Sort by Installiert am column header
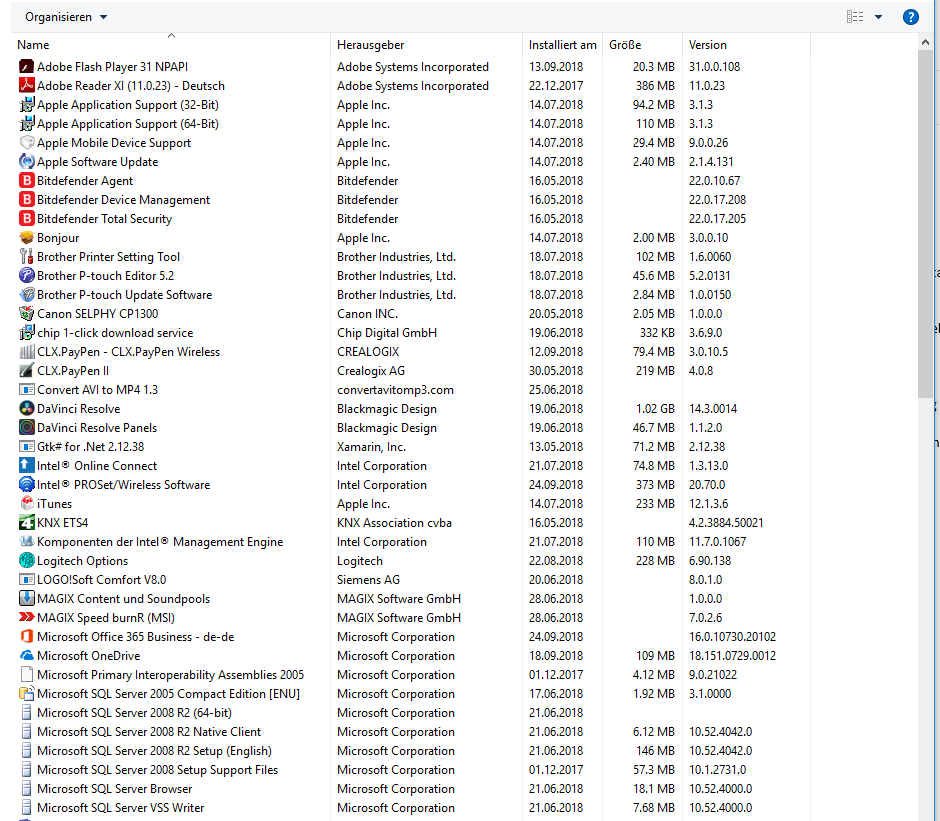 [x=562, y=44]
